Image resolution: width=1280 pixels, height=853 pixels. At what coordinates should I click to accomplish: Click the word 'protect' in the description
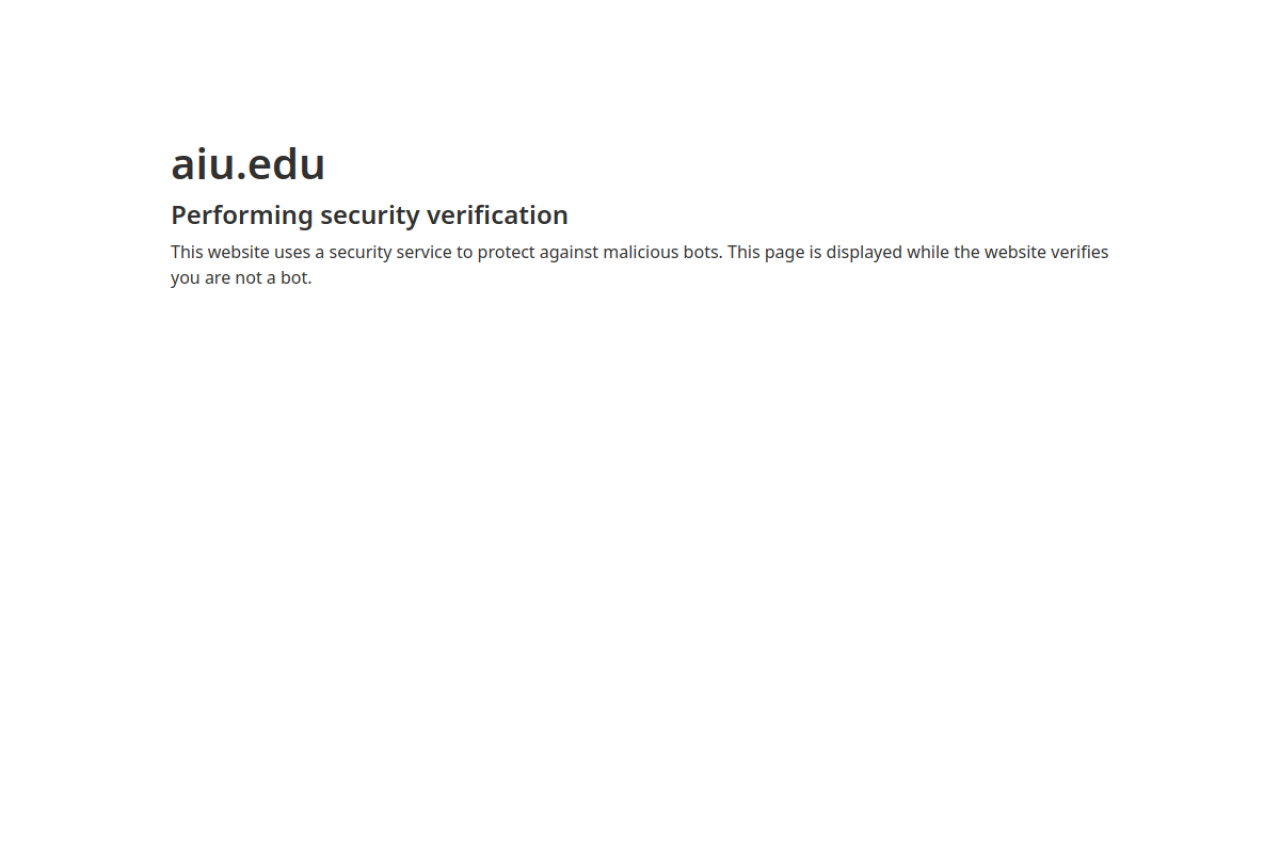pos(506,252)
